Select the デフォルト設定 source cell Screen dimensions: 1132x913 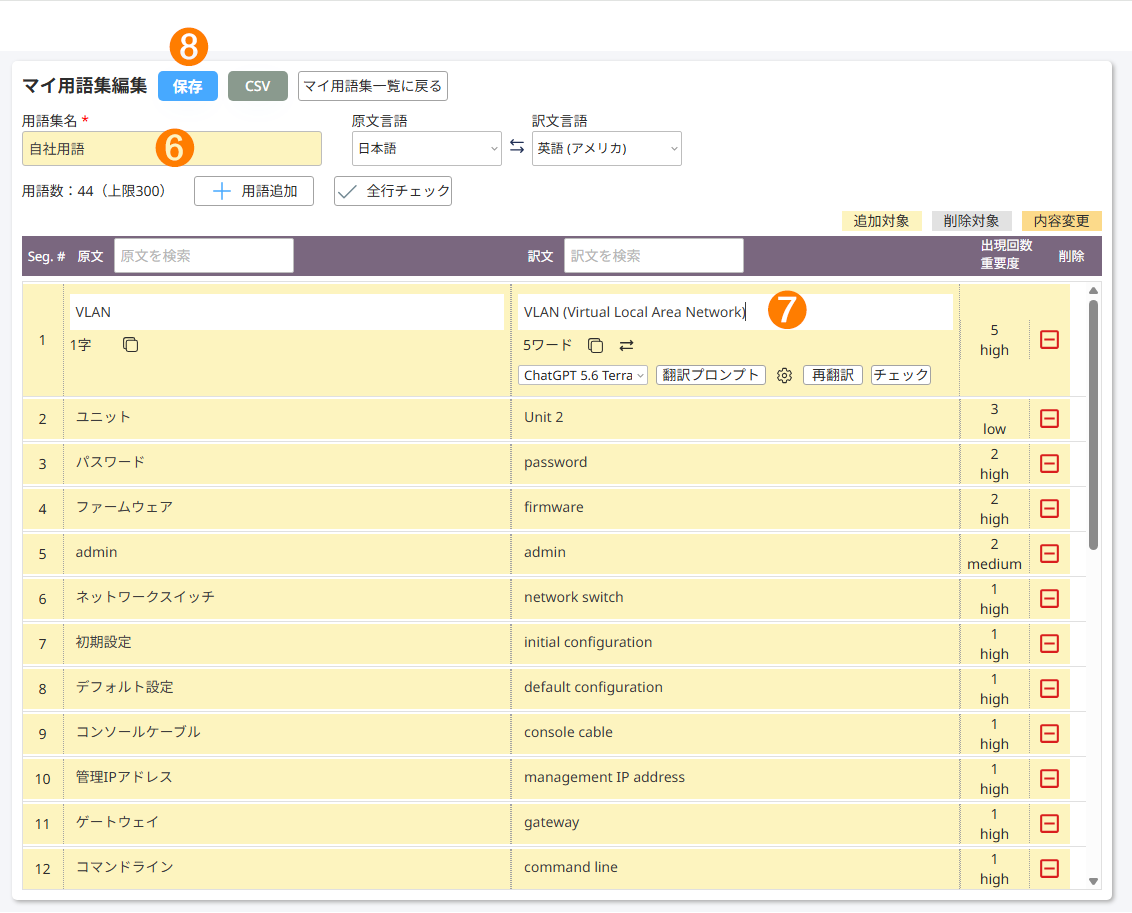pos(287,689)
